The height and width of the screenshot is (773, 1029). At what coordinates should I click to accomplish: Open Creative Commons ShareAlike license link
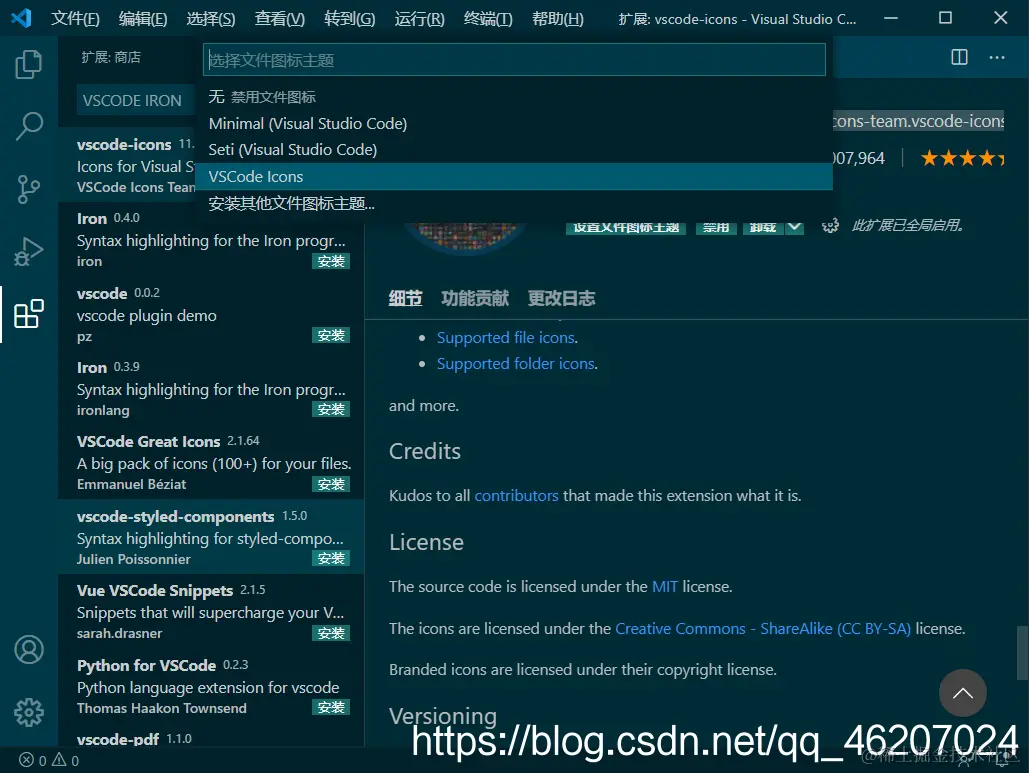tap(763, 629)
